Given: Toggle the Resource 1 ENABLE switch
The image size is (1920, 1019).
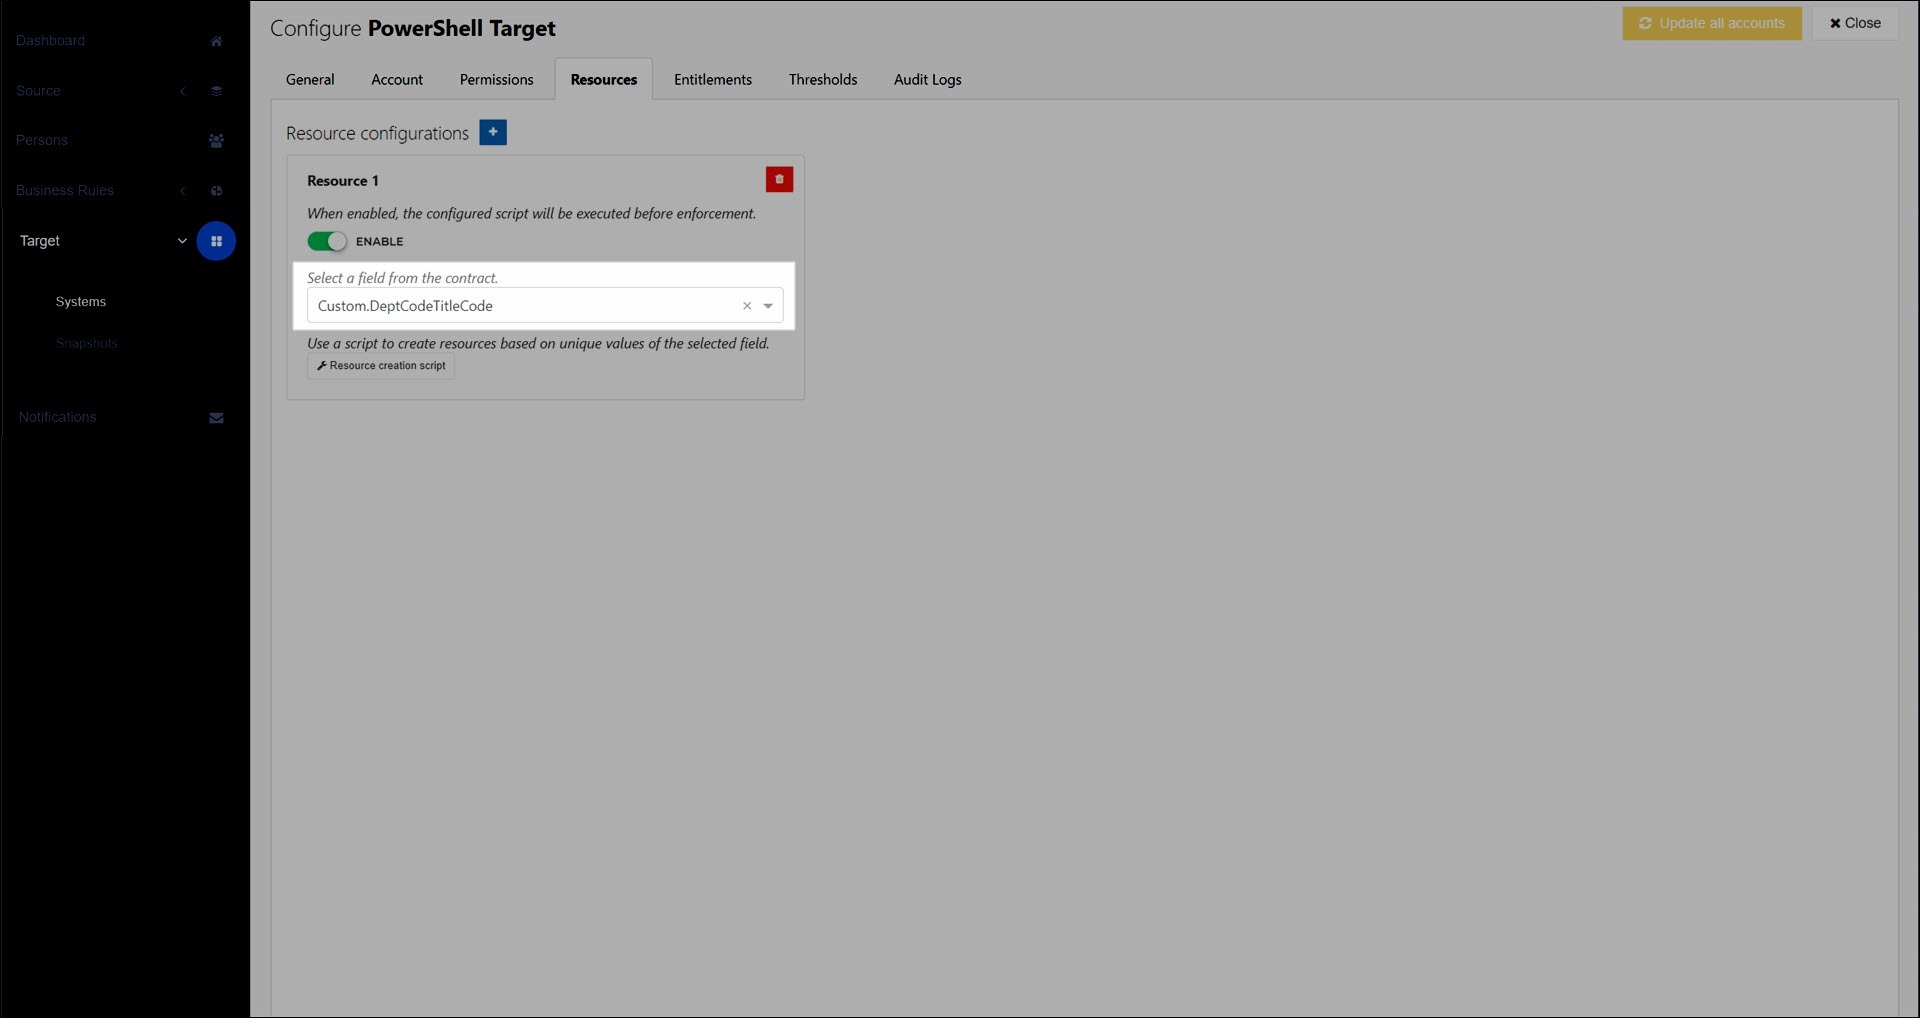Looking at the screenshot, I should click(327, 242).
